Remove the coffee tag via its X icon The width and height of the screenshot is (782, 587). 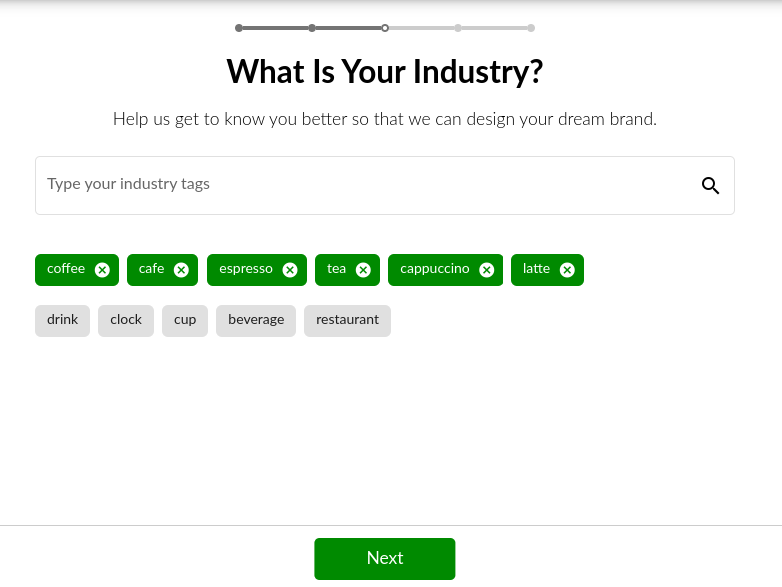coord(102,270)
